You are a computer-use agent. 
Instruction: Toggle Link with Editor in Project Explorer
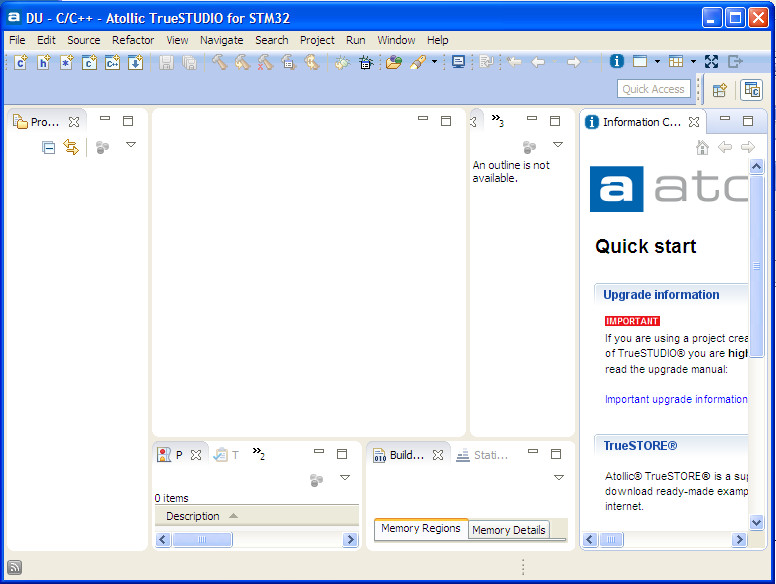point(71,147)
